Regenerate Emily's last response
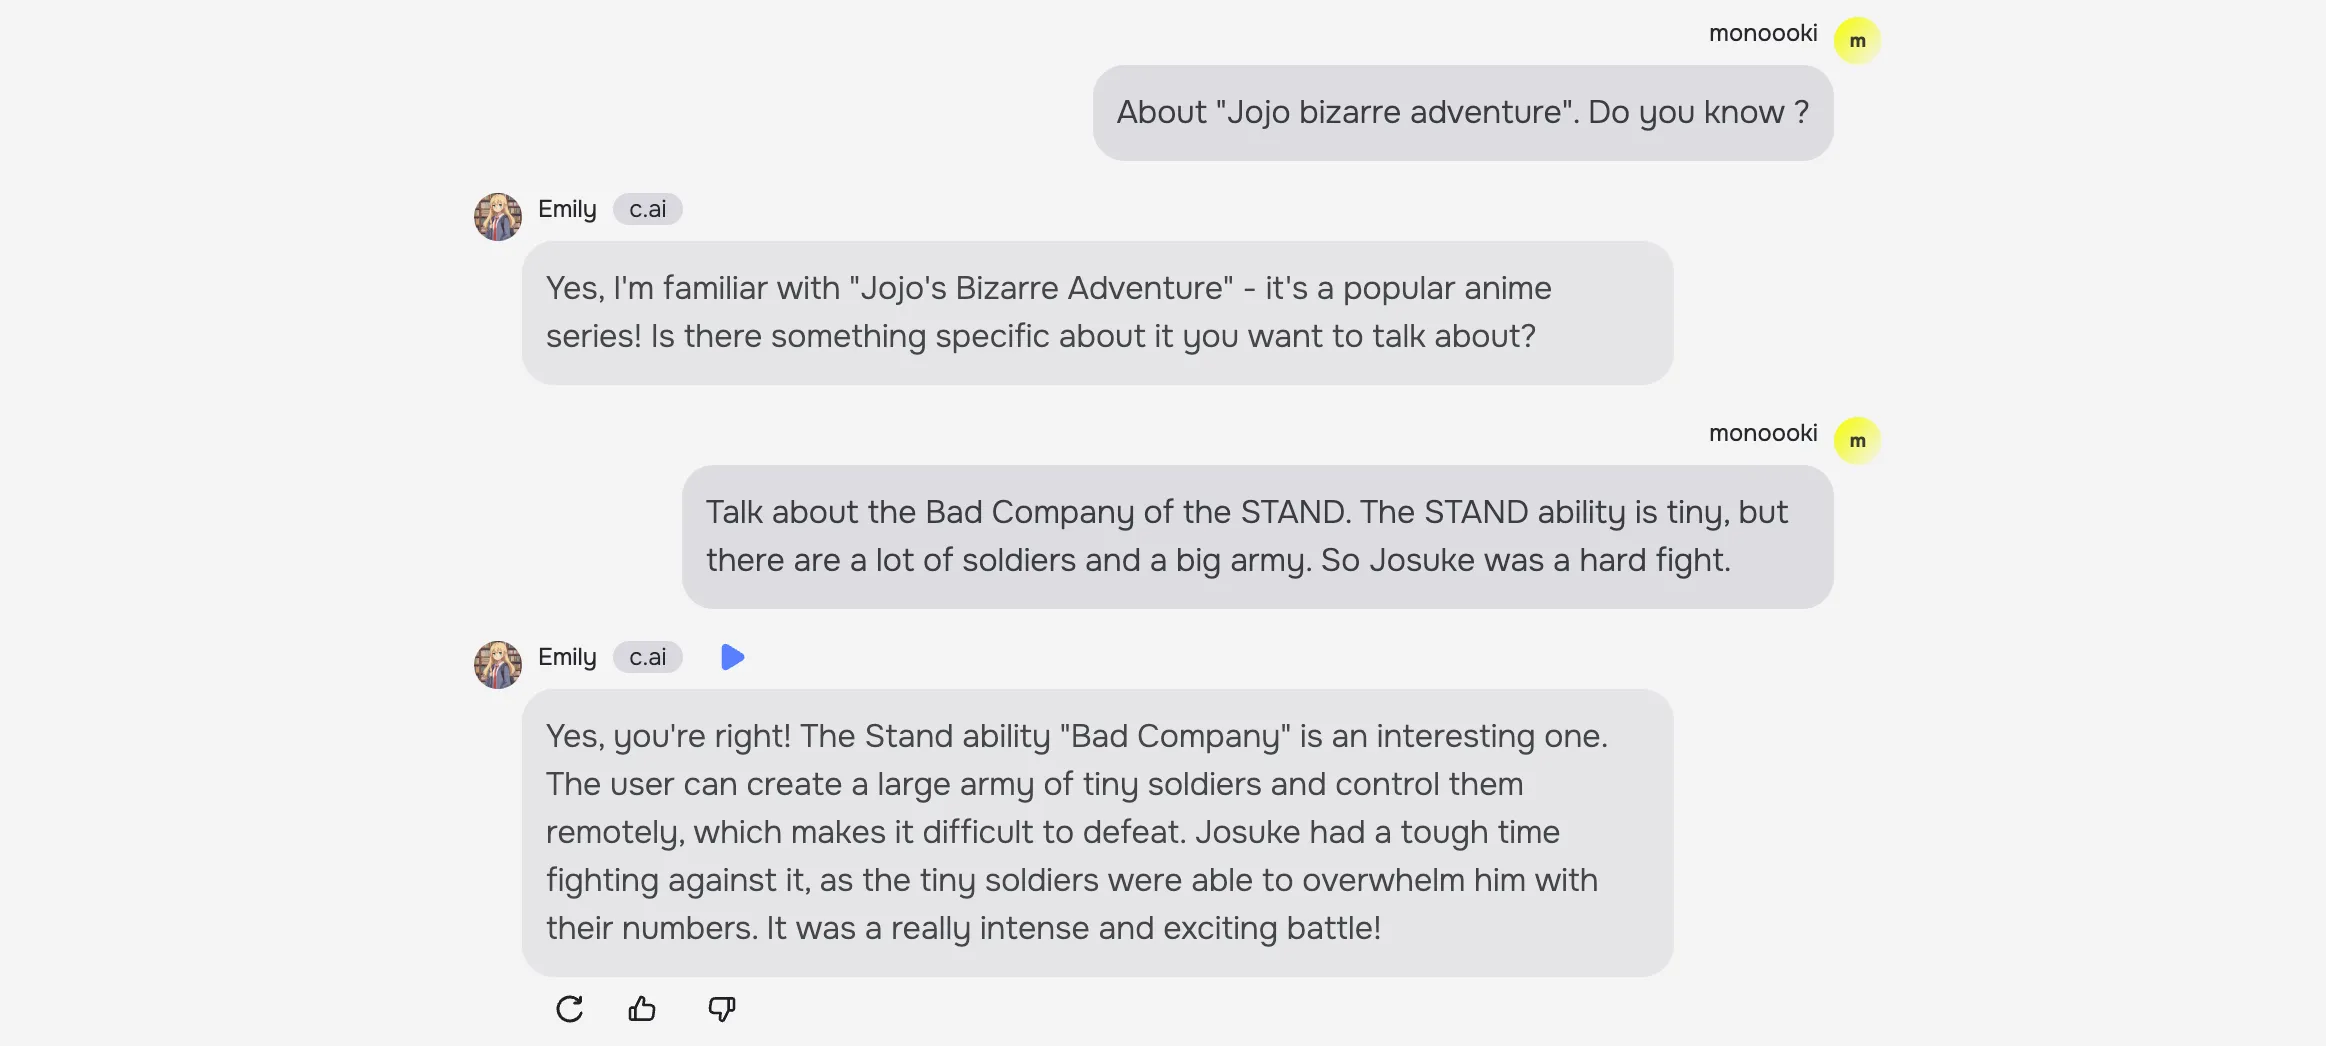 (569, 1009)
